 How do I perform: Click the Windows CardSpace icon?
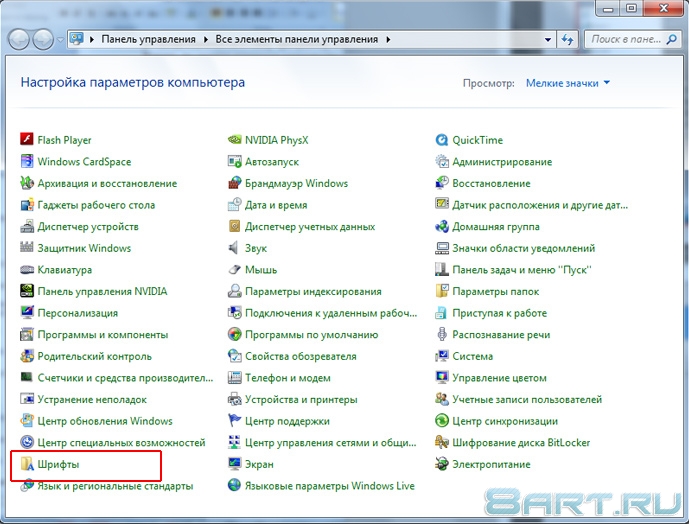[27, 161]
